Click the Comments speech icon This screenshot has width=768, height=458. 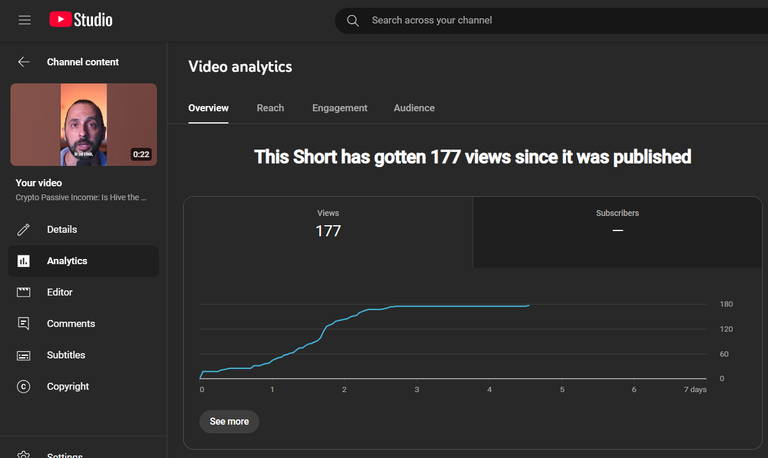24,324
